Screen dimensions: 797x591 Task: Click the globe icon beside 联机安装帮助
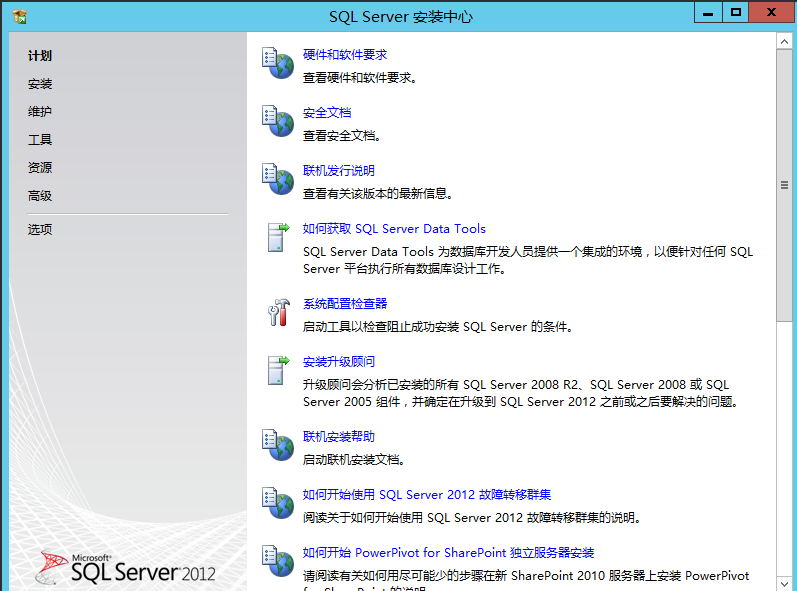click(x=278, y=445)
